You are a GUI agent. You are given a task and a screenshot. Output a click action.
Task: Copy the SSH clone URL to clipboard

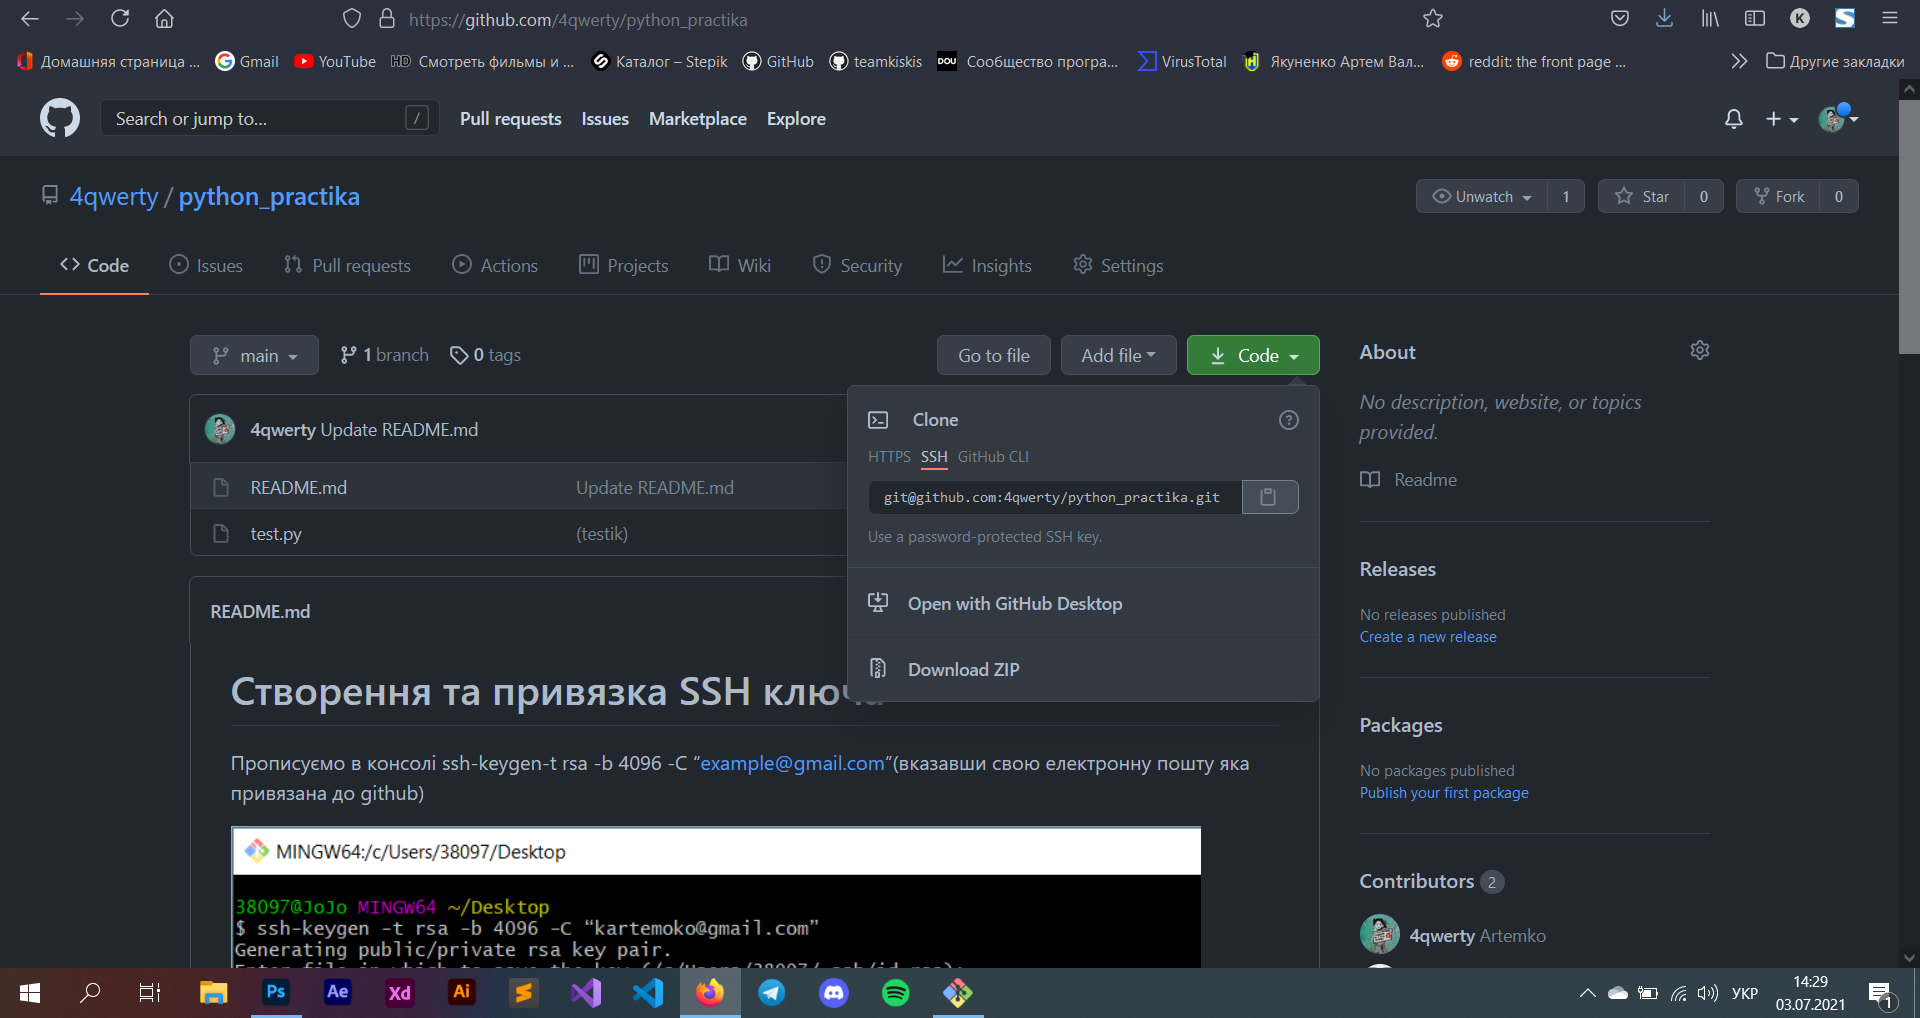click(x=1269, y=497)
